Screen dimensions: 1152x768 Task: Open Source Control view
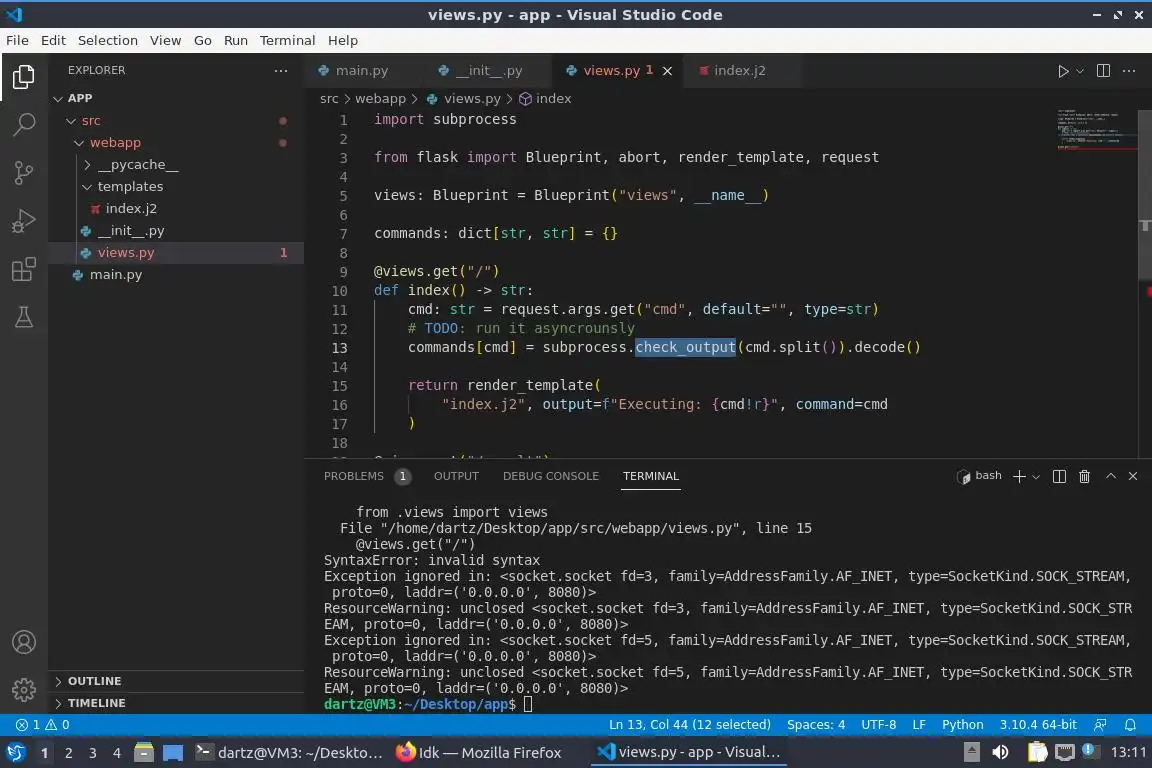click(x=24, y=173)
